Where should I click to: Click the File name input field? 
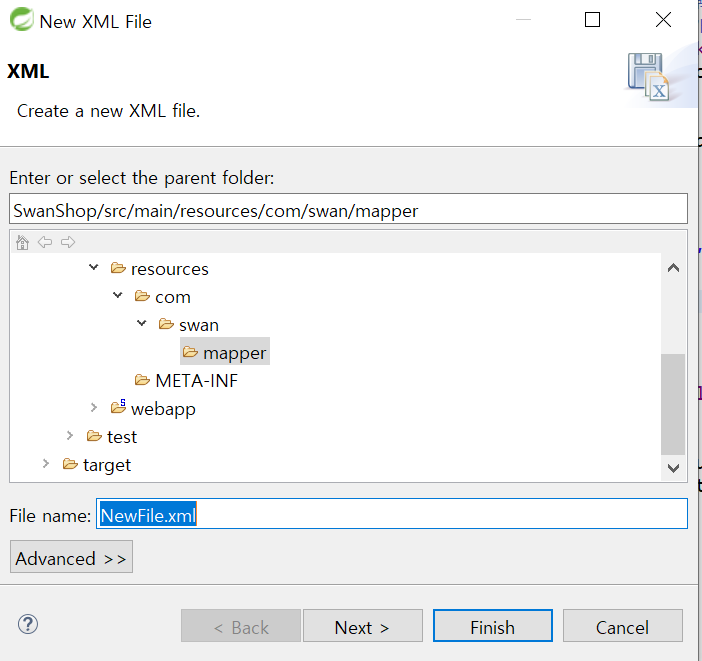392,514
